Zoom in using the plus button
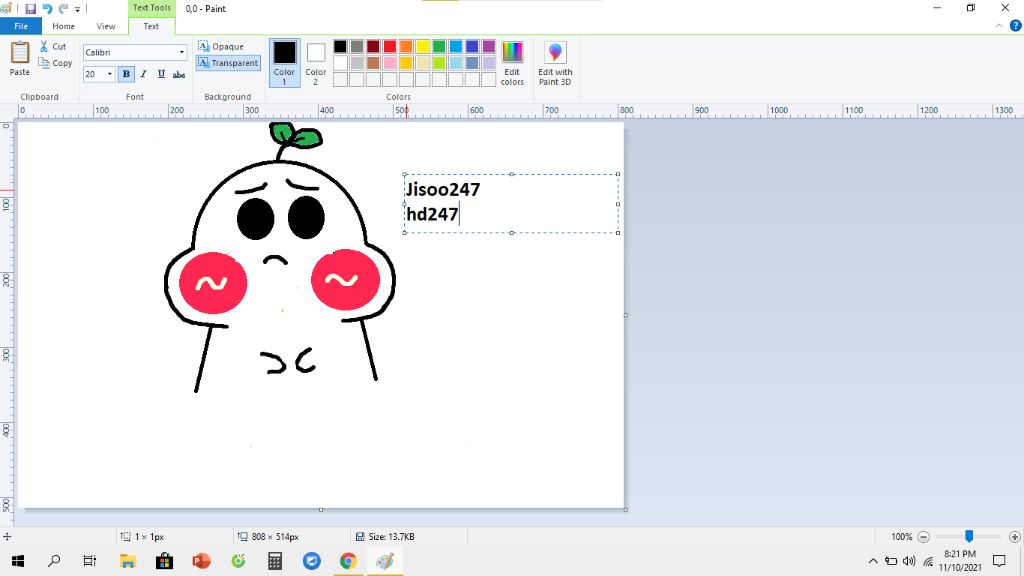This screenshot has height=576, width=1024. (x=1014, y=537)
